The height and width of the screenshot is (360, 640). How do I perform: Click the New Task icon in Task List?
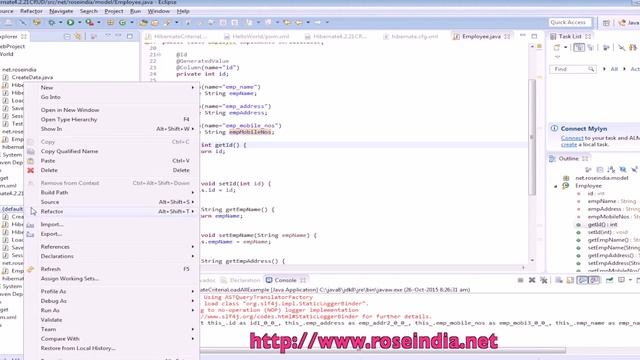point(556,47)
